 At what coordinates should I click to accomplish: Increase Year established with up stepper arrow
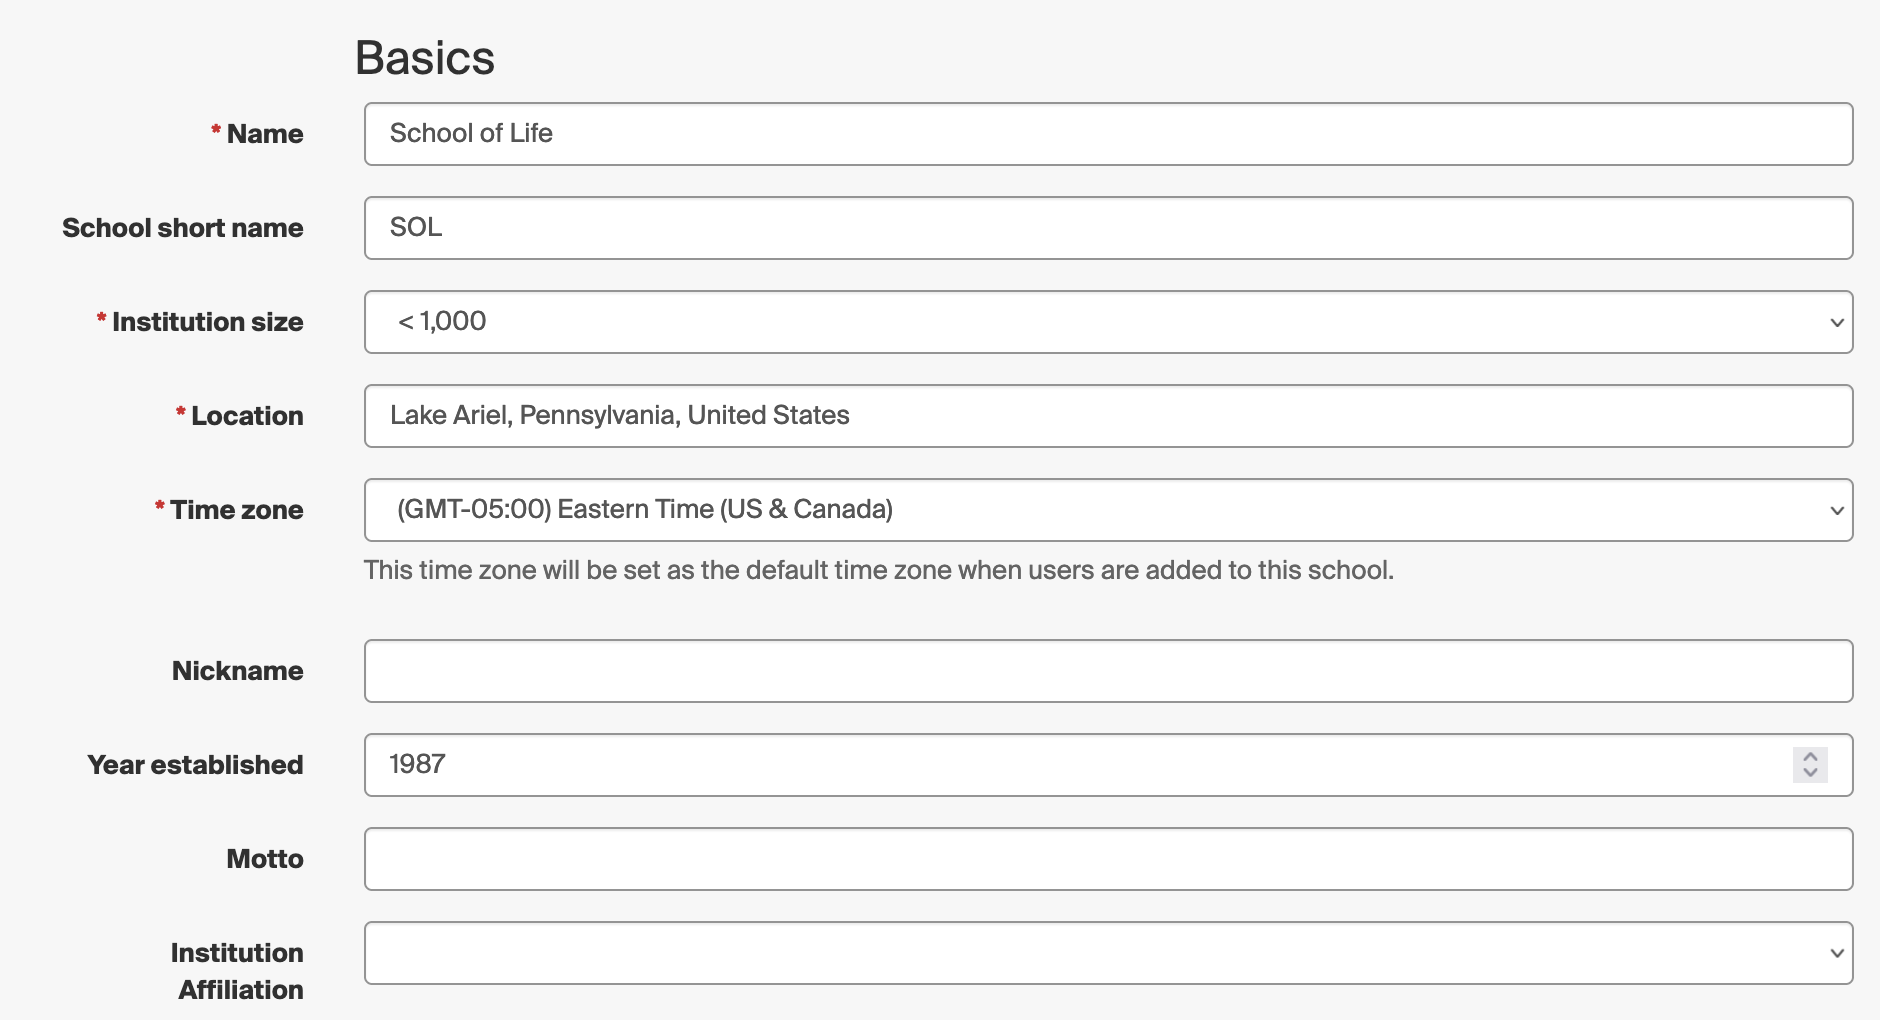pos(1810,757)
